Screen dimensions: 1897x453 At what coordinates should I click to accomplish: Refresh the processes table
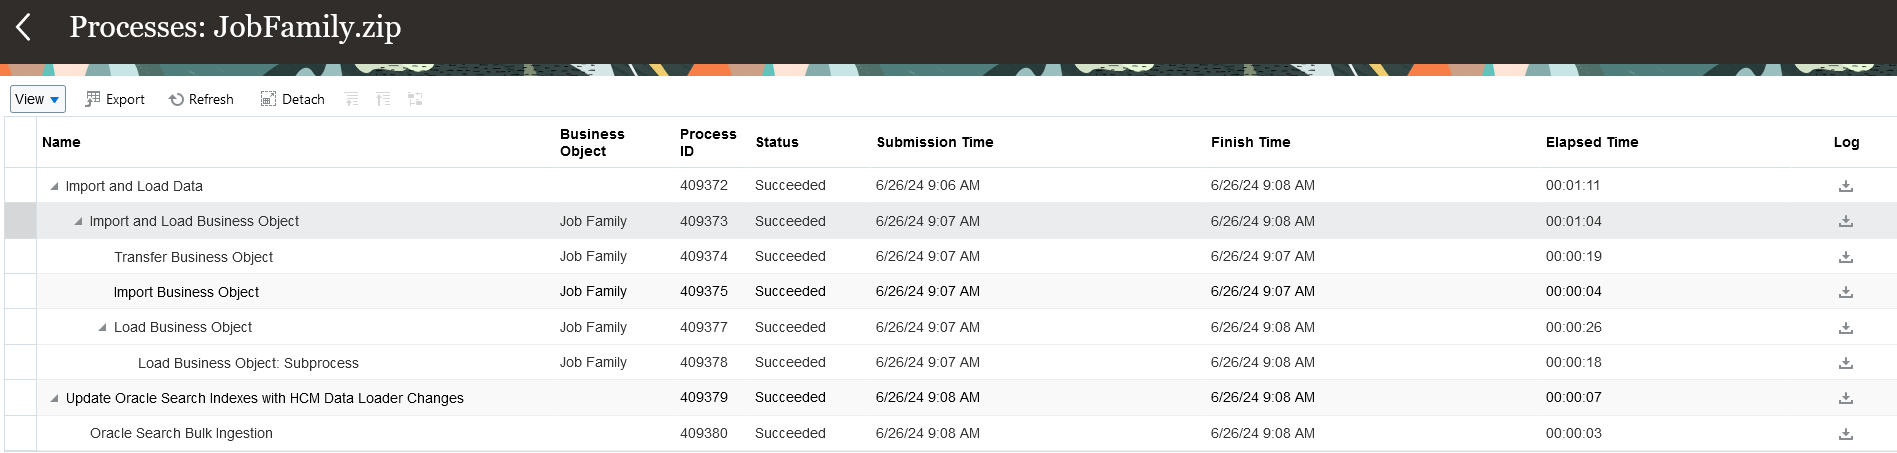click(201, 99)
